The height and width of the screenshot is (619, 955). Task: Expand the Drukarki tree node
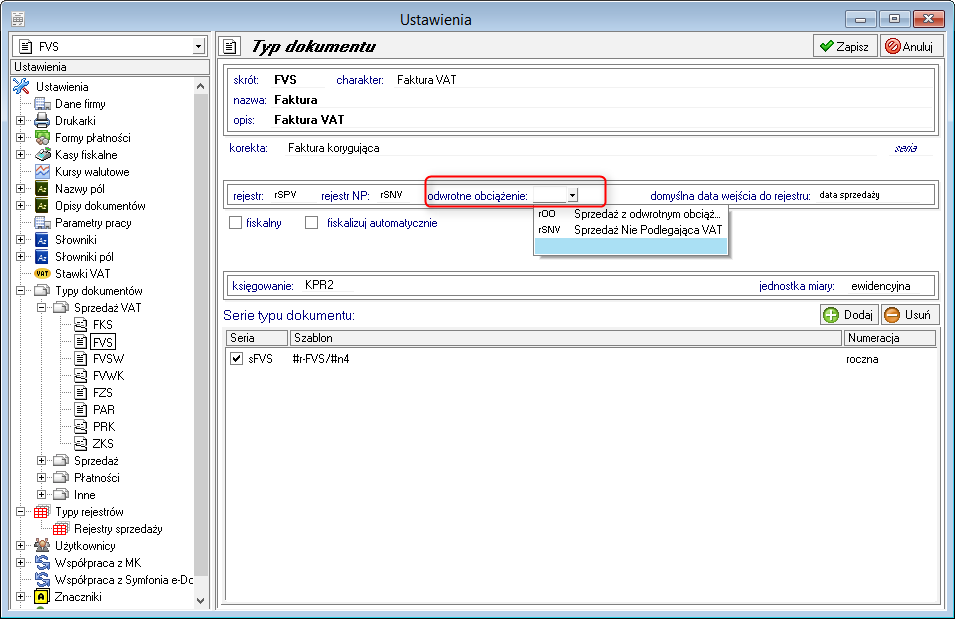point(21,121)
